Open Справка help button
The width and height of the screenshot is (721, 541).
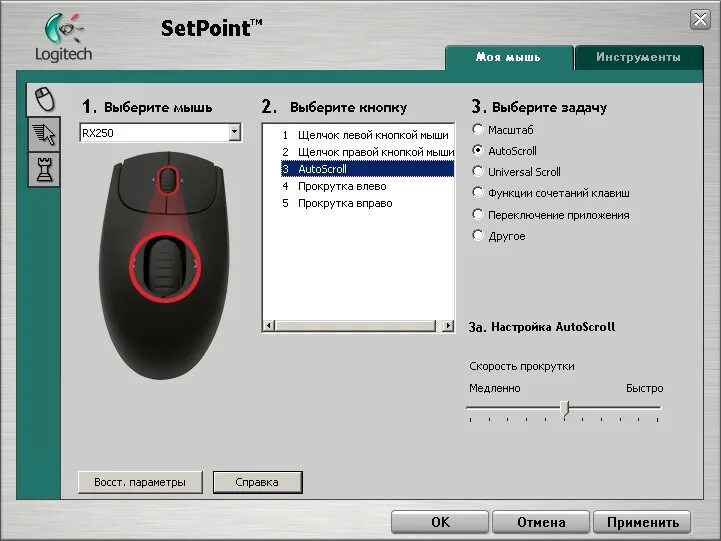click(258, 482)
